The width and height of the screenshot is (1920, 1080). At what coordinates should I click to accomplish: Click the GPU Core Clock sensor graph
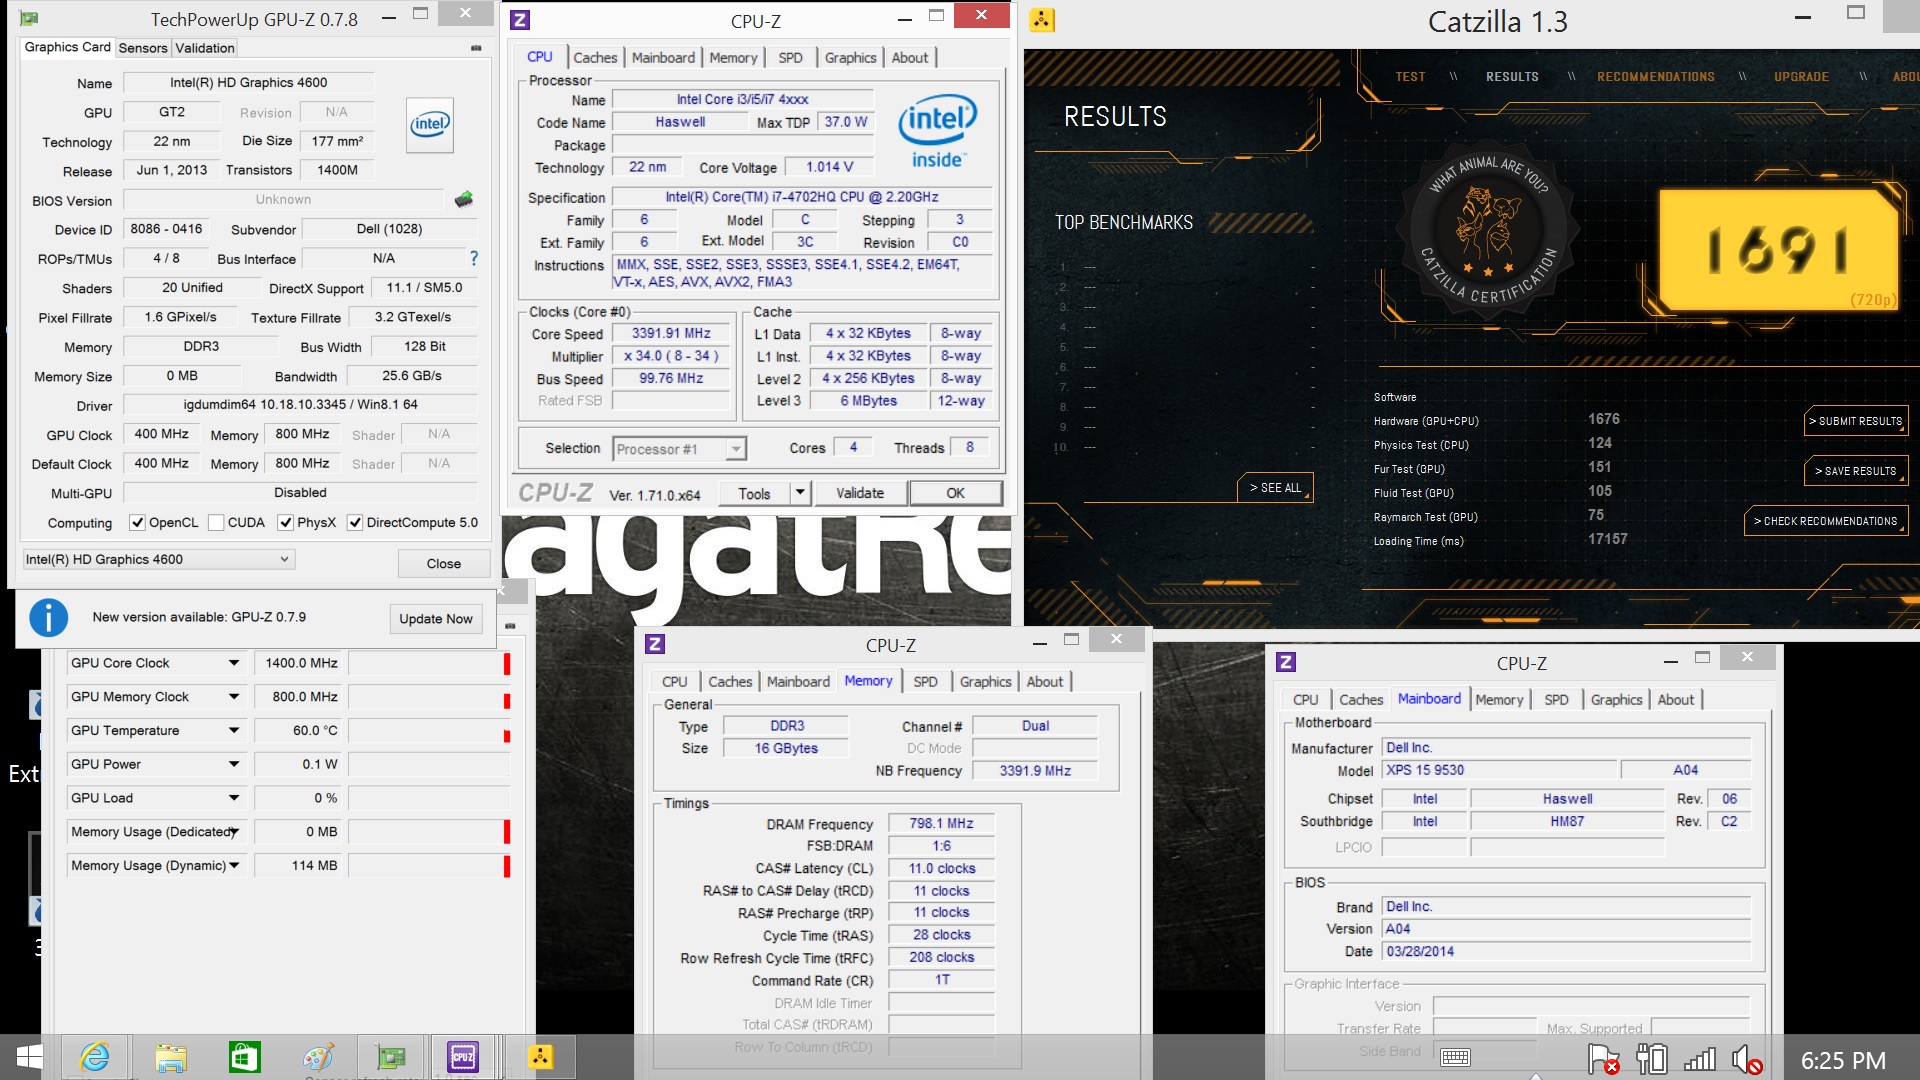pos(429,663)
